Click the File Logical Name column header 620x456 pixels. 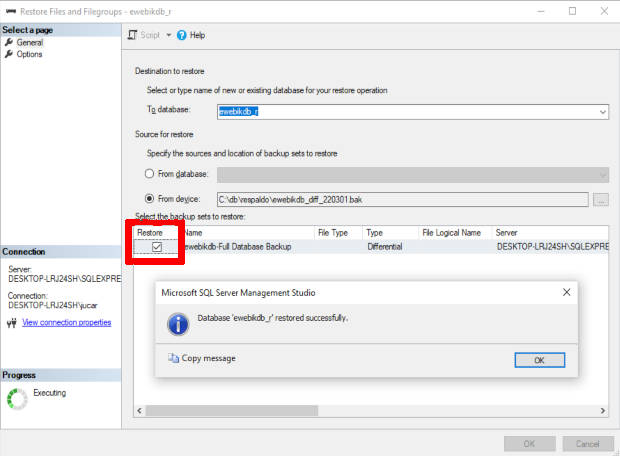[x=452, y=233]
